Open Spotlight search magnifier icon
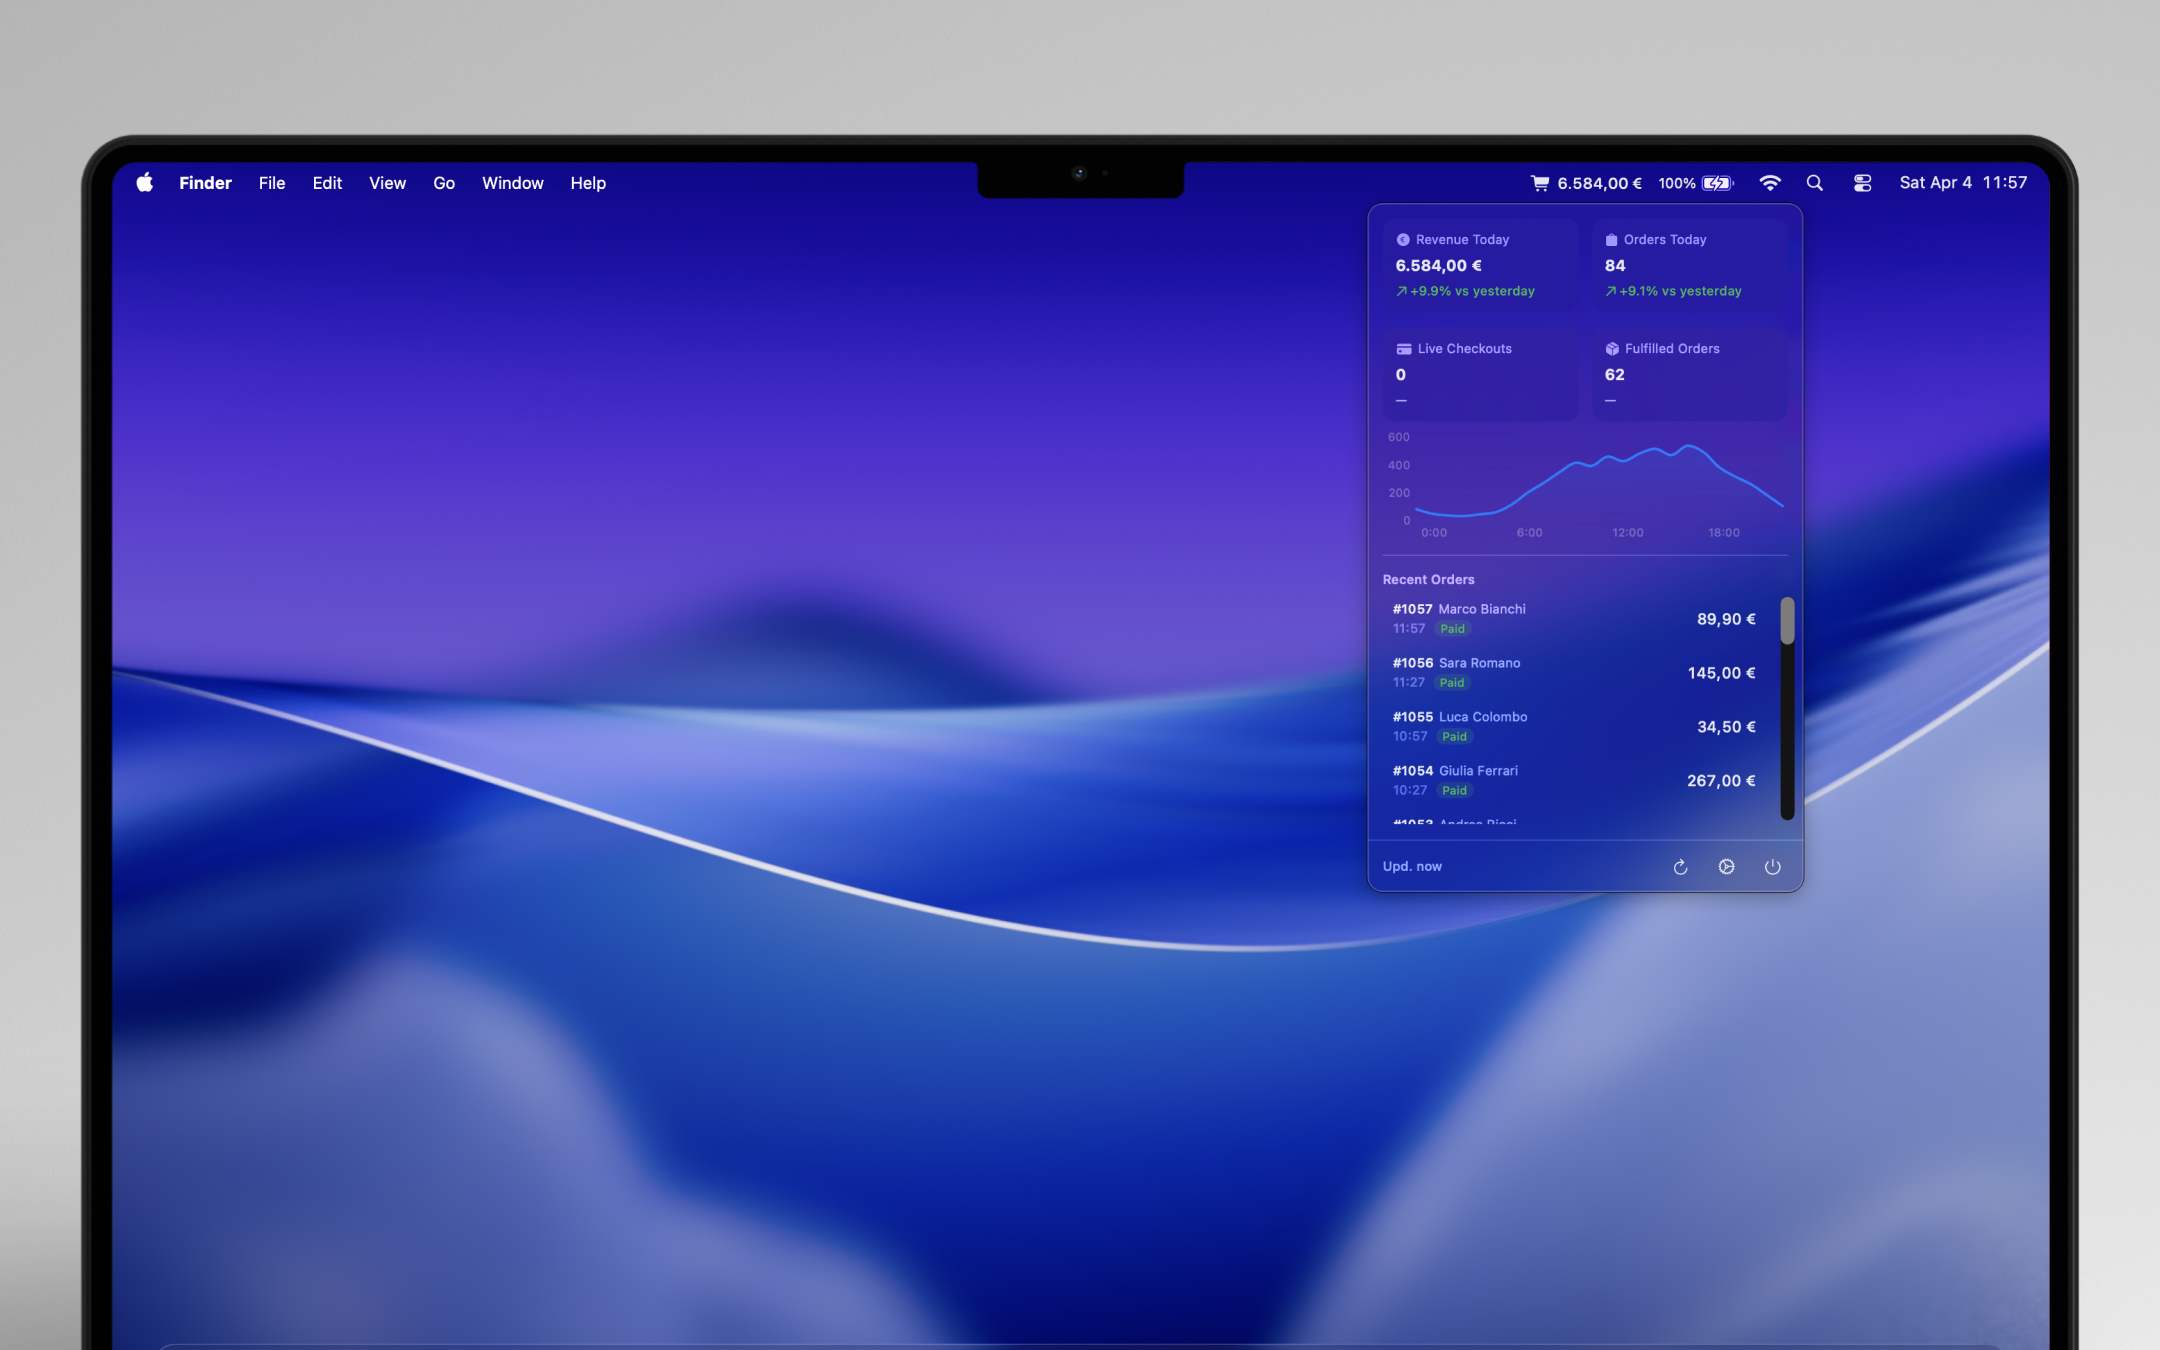The width and height of the screenshot is (2160, 1350). (1815, 183)
